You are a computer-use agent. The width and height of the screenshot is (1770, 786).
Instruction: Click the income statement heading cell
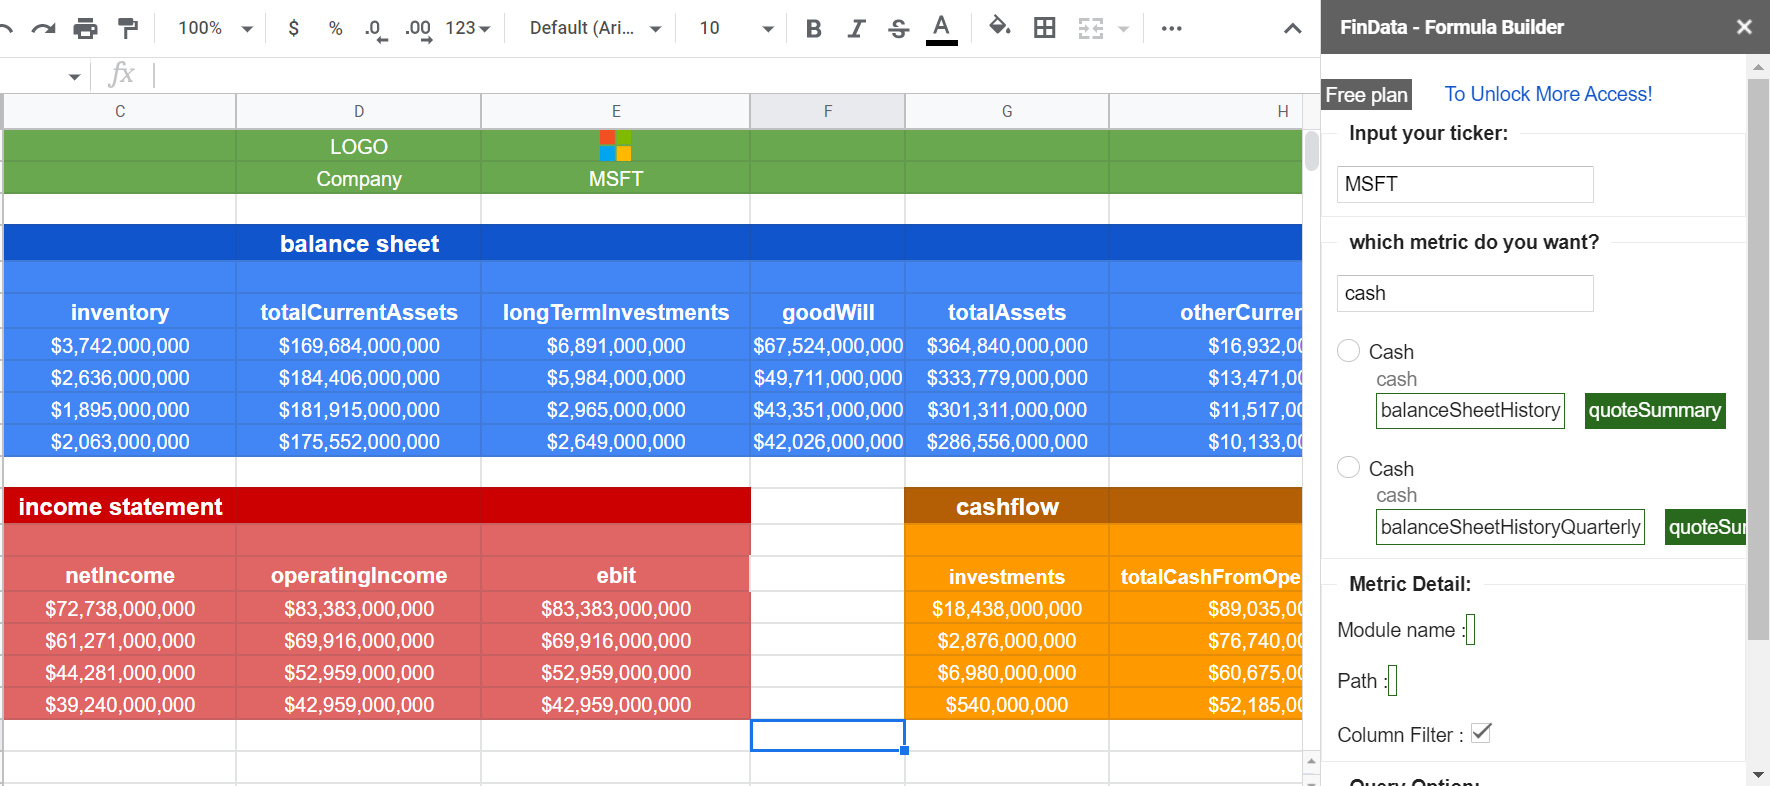point(120,507)
